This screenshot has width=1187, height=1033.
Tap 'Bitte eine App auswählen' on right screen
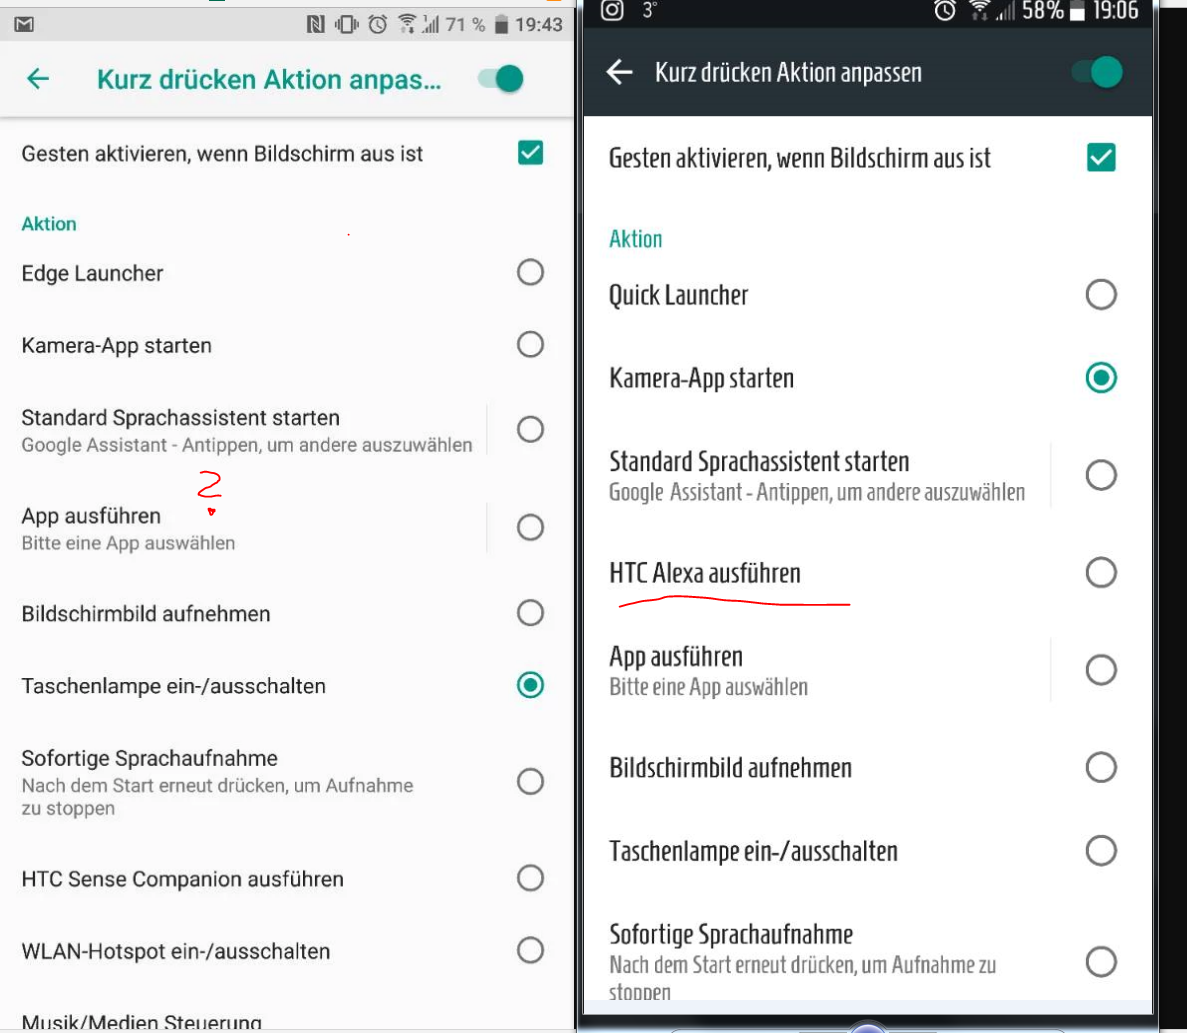[x=709, y=687]
